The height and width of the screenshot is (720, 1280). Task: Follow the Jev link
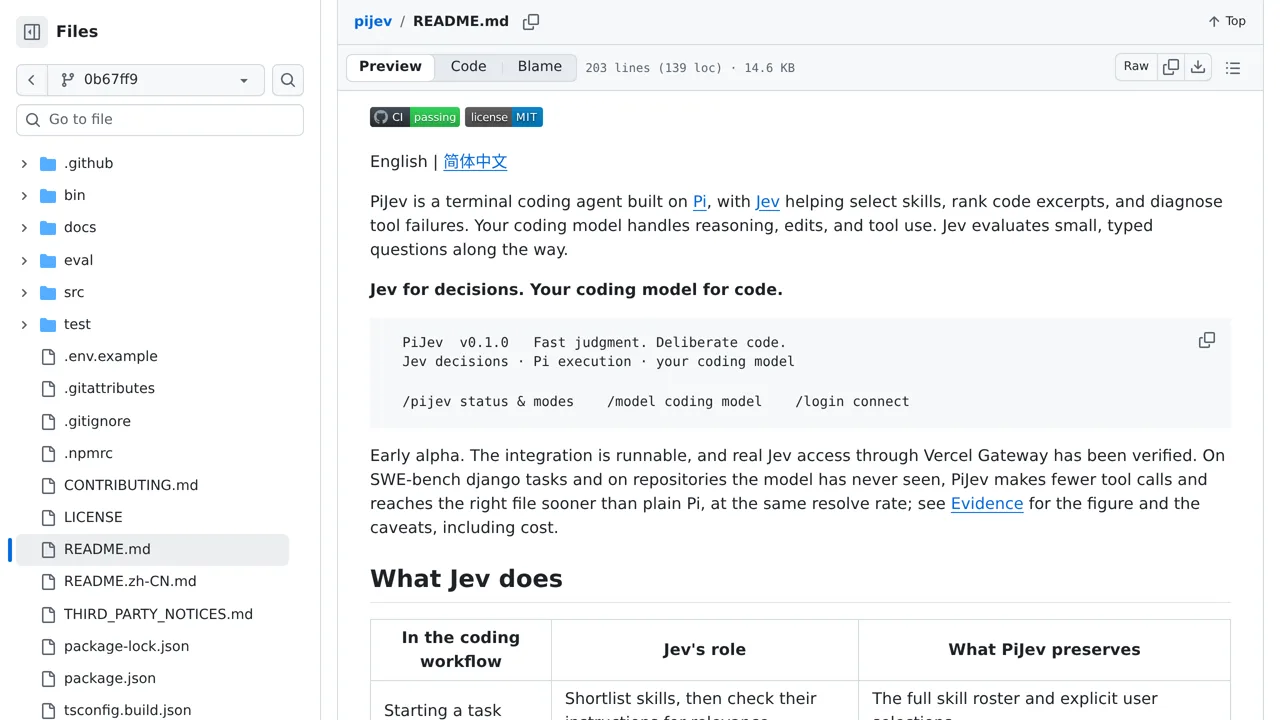(768, 201)
